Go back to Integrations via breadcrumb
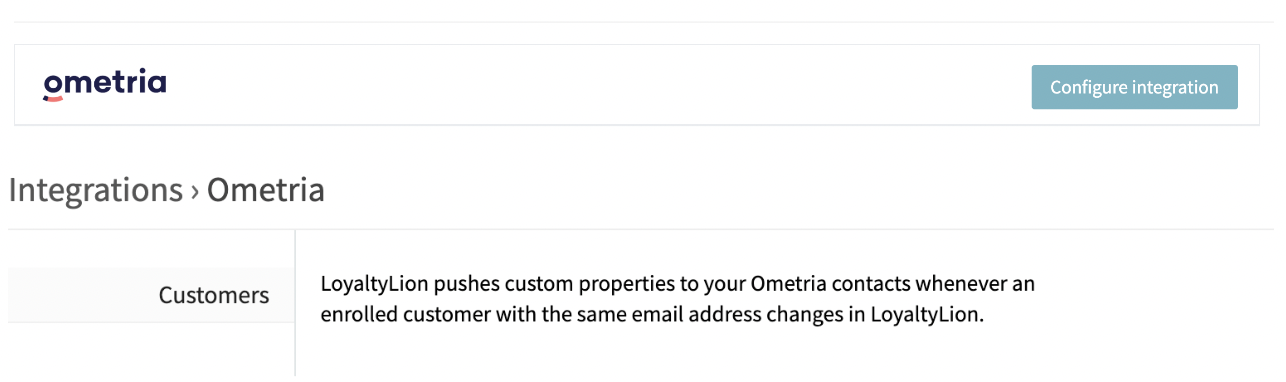The width and height of the screenshot is (1286, 382). click(x=96, y=189)
